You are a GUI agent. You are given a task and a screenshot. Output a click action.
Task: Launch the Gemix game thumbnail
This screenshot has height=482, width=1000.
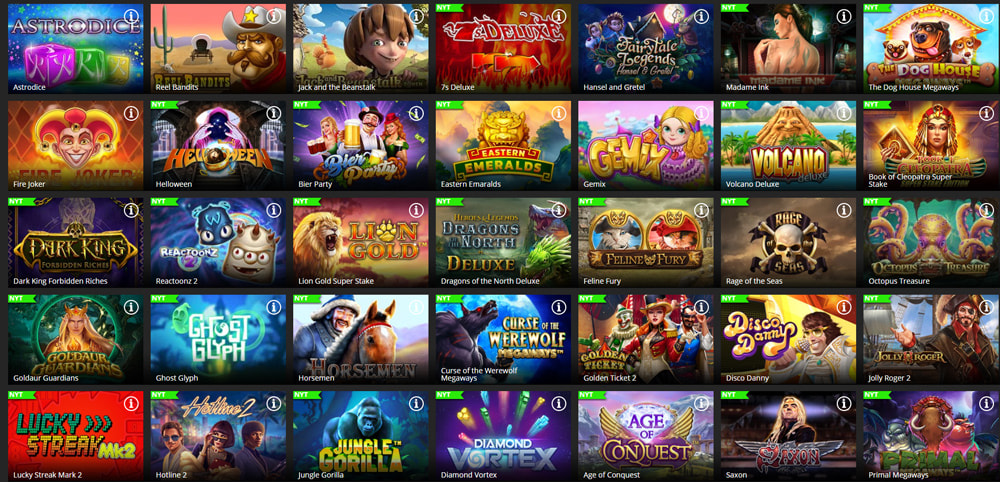click(645, 145)
